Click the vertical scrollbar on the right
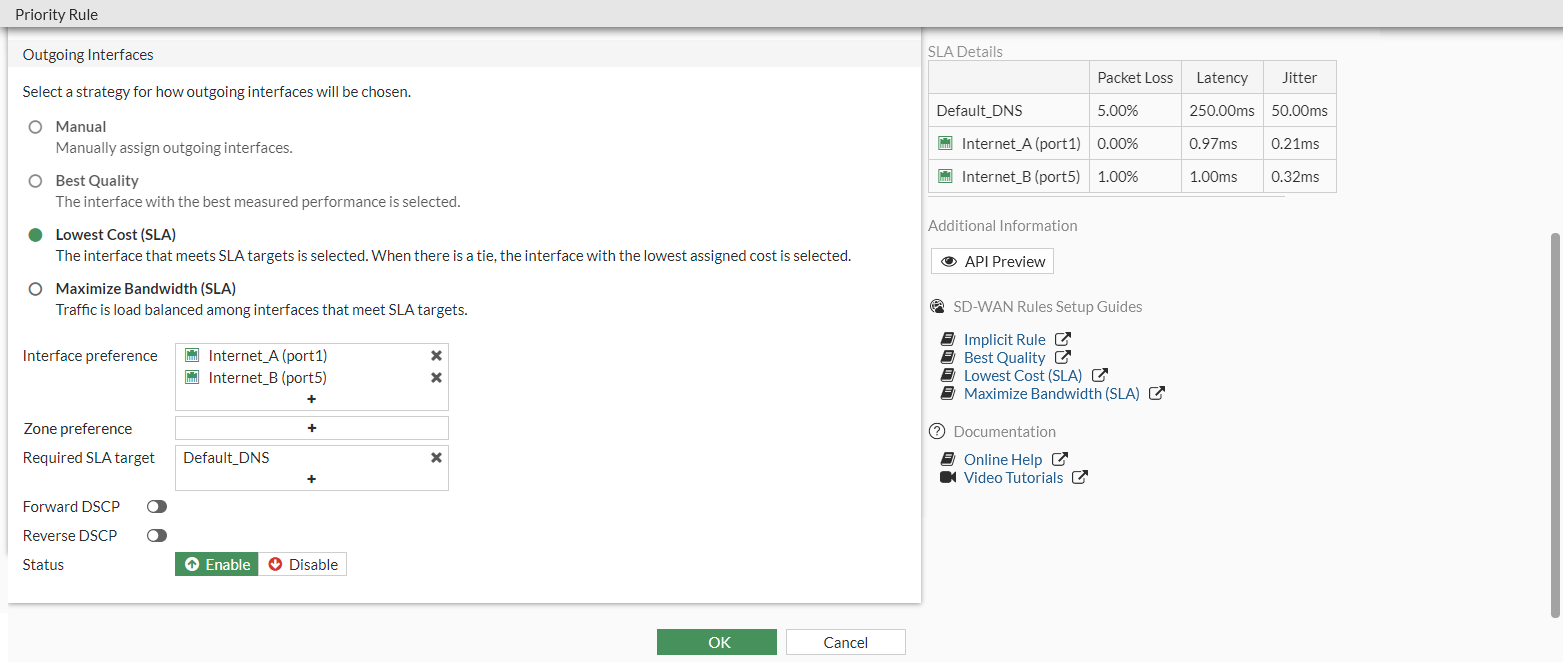Image resolution: width=1563 pixels, height=662 pixels. (1554, 425)
